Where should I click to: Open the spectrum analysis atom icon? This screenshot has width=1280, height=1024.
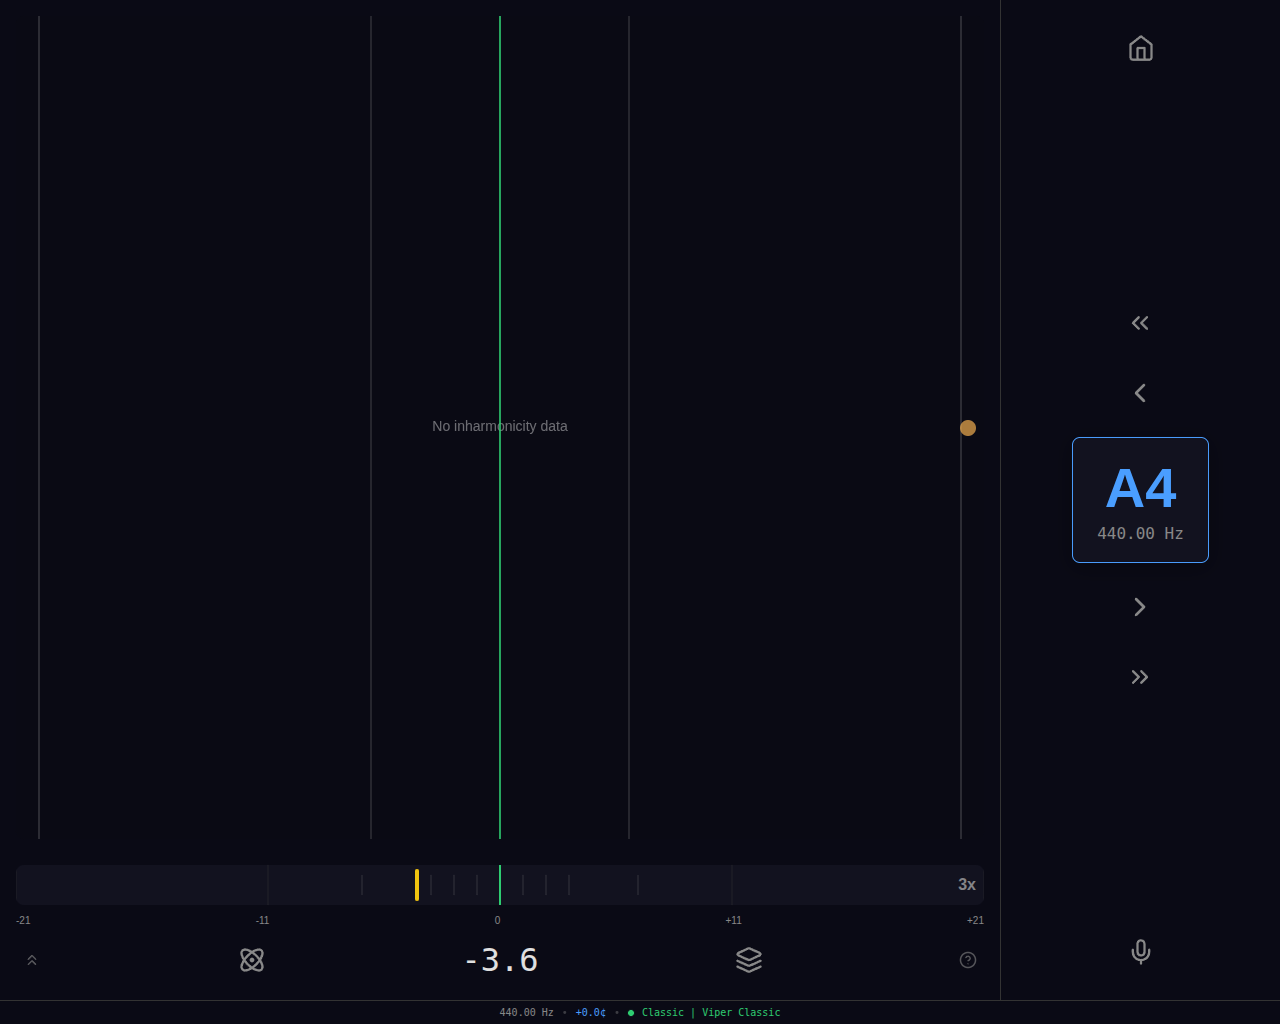coord(252,959)
